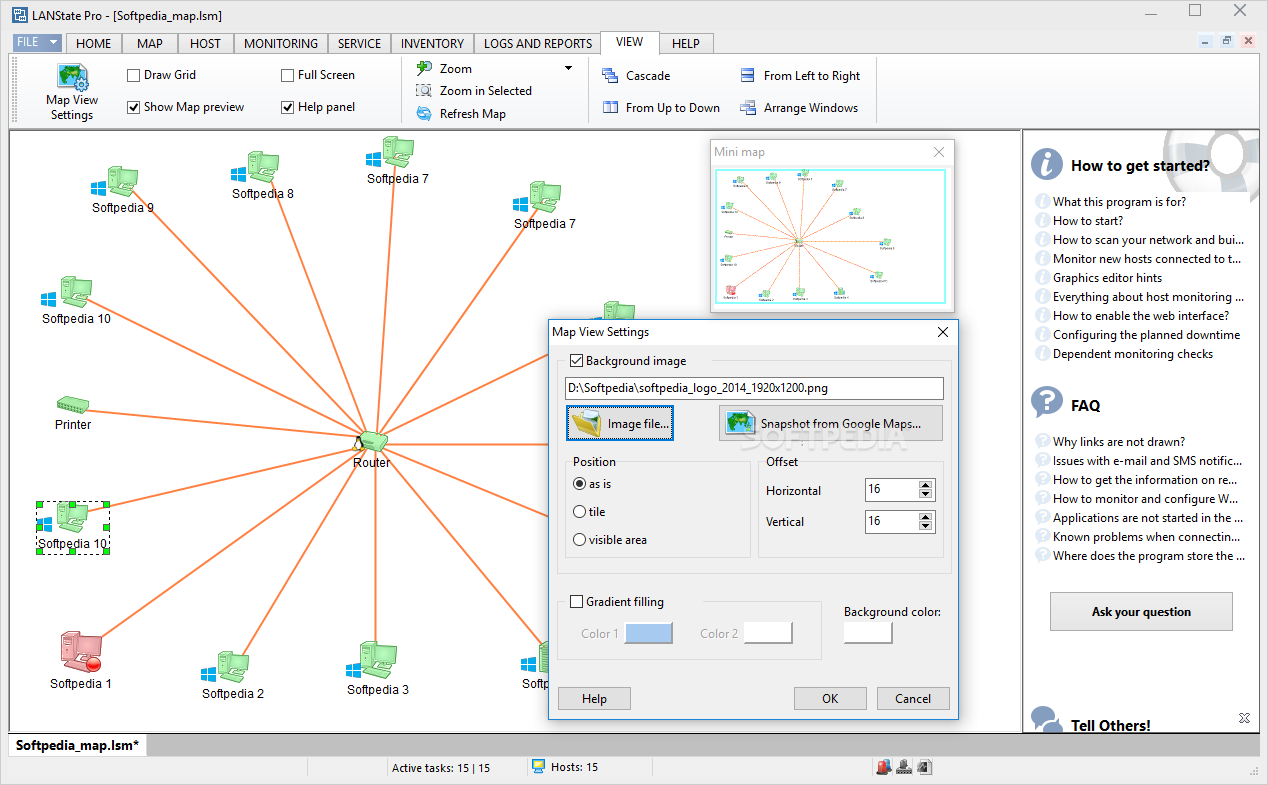Open the MONITORING ribbon tab
Viewport: 1268px width, 785px height.
coord(281,43)
